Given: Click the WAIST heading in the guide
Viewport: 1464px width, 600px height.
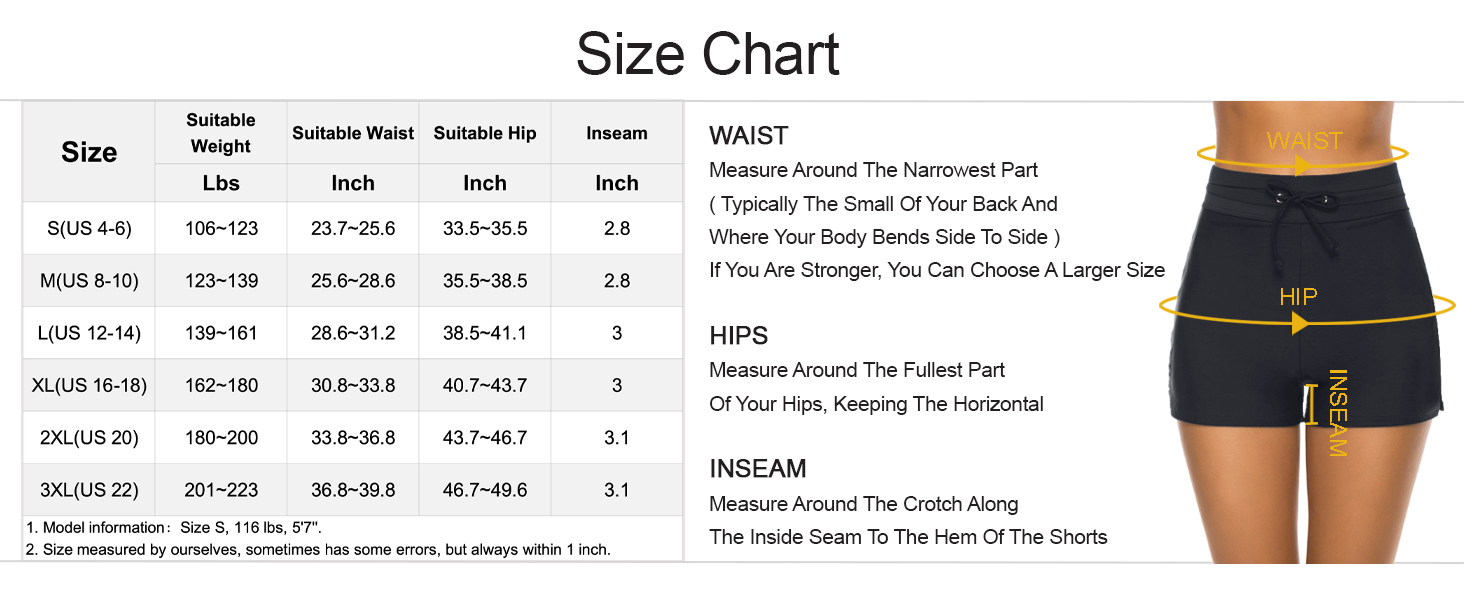Looking at the screenshot, I should point(749,136).
